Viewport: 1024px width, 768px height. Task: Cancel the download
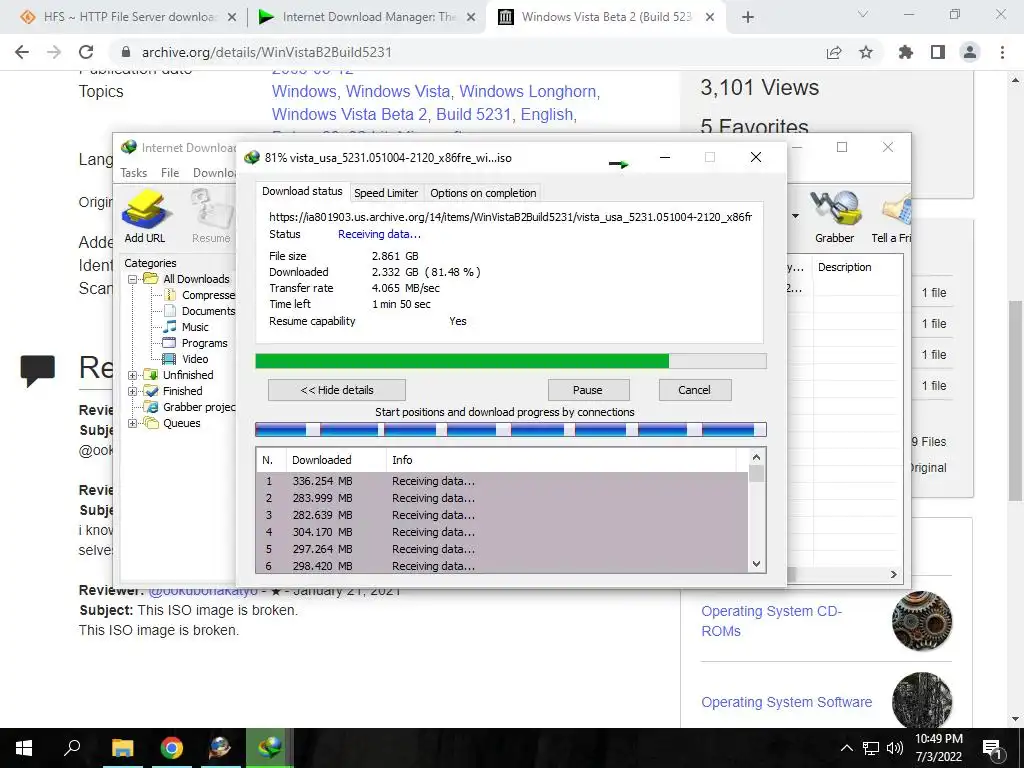(694, 390)
